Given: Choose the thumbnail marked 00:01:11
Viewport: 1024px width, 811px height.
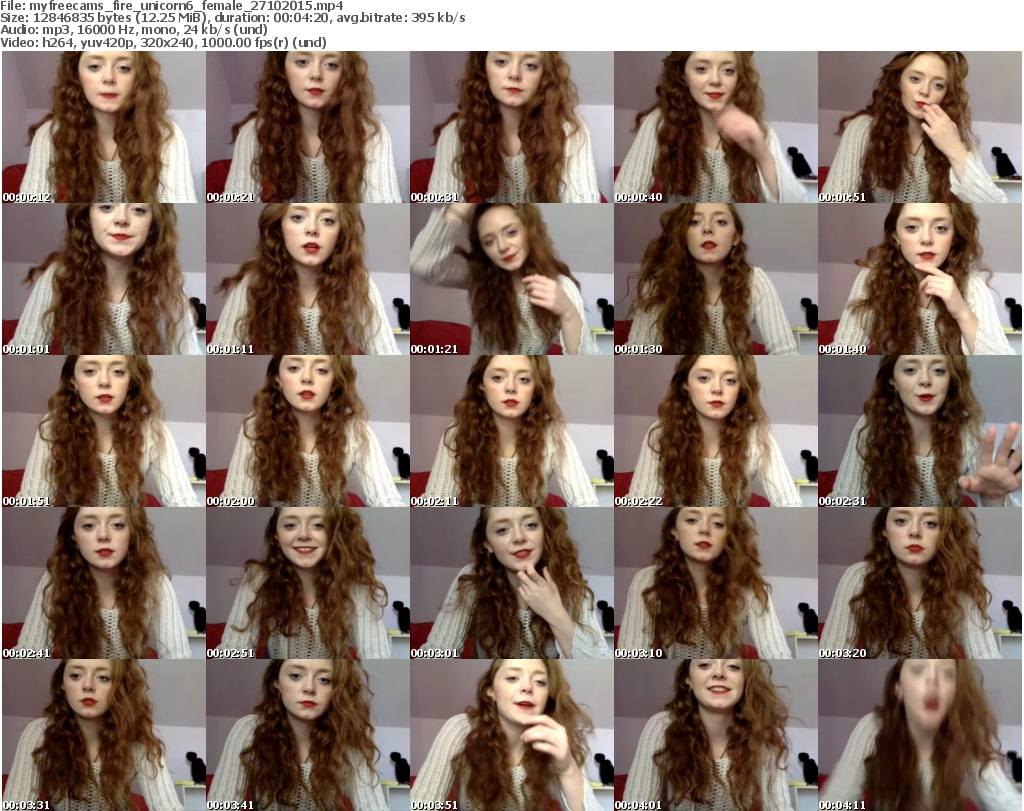Looking at the screenshot, I should pyautogui.click(x=308, y=279).
